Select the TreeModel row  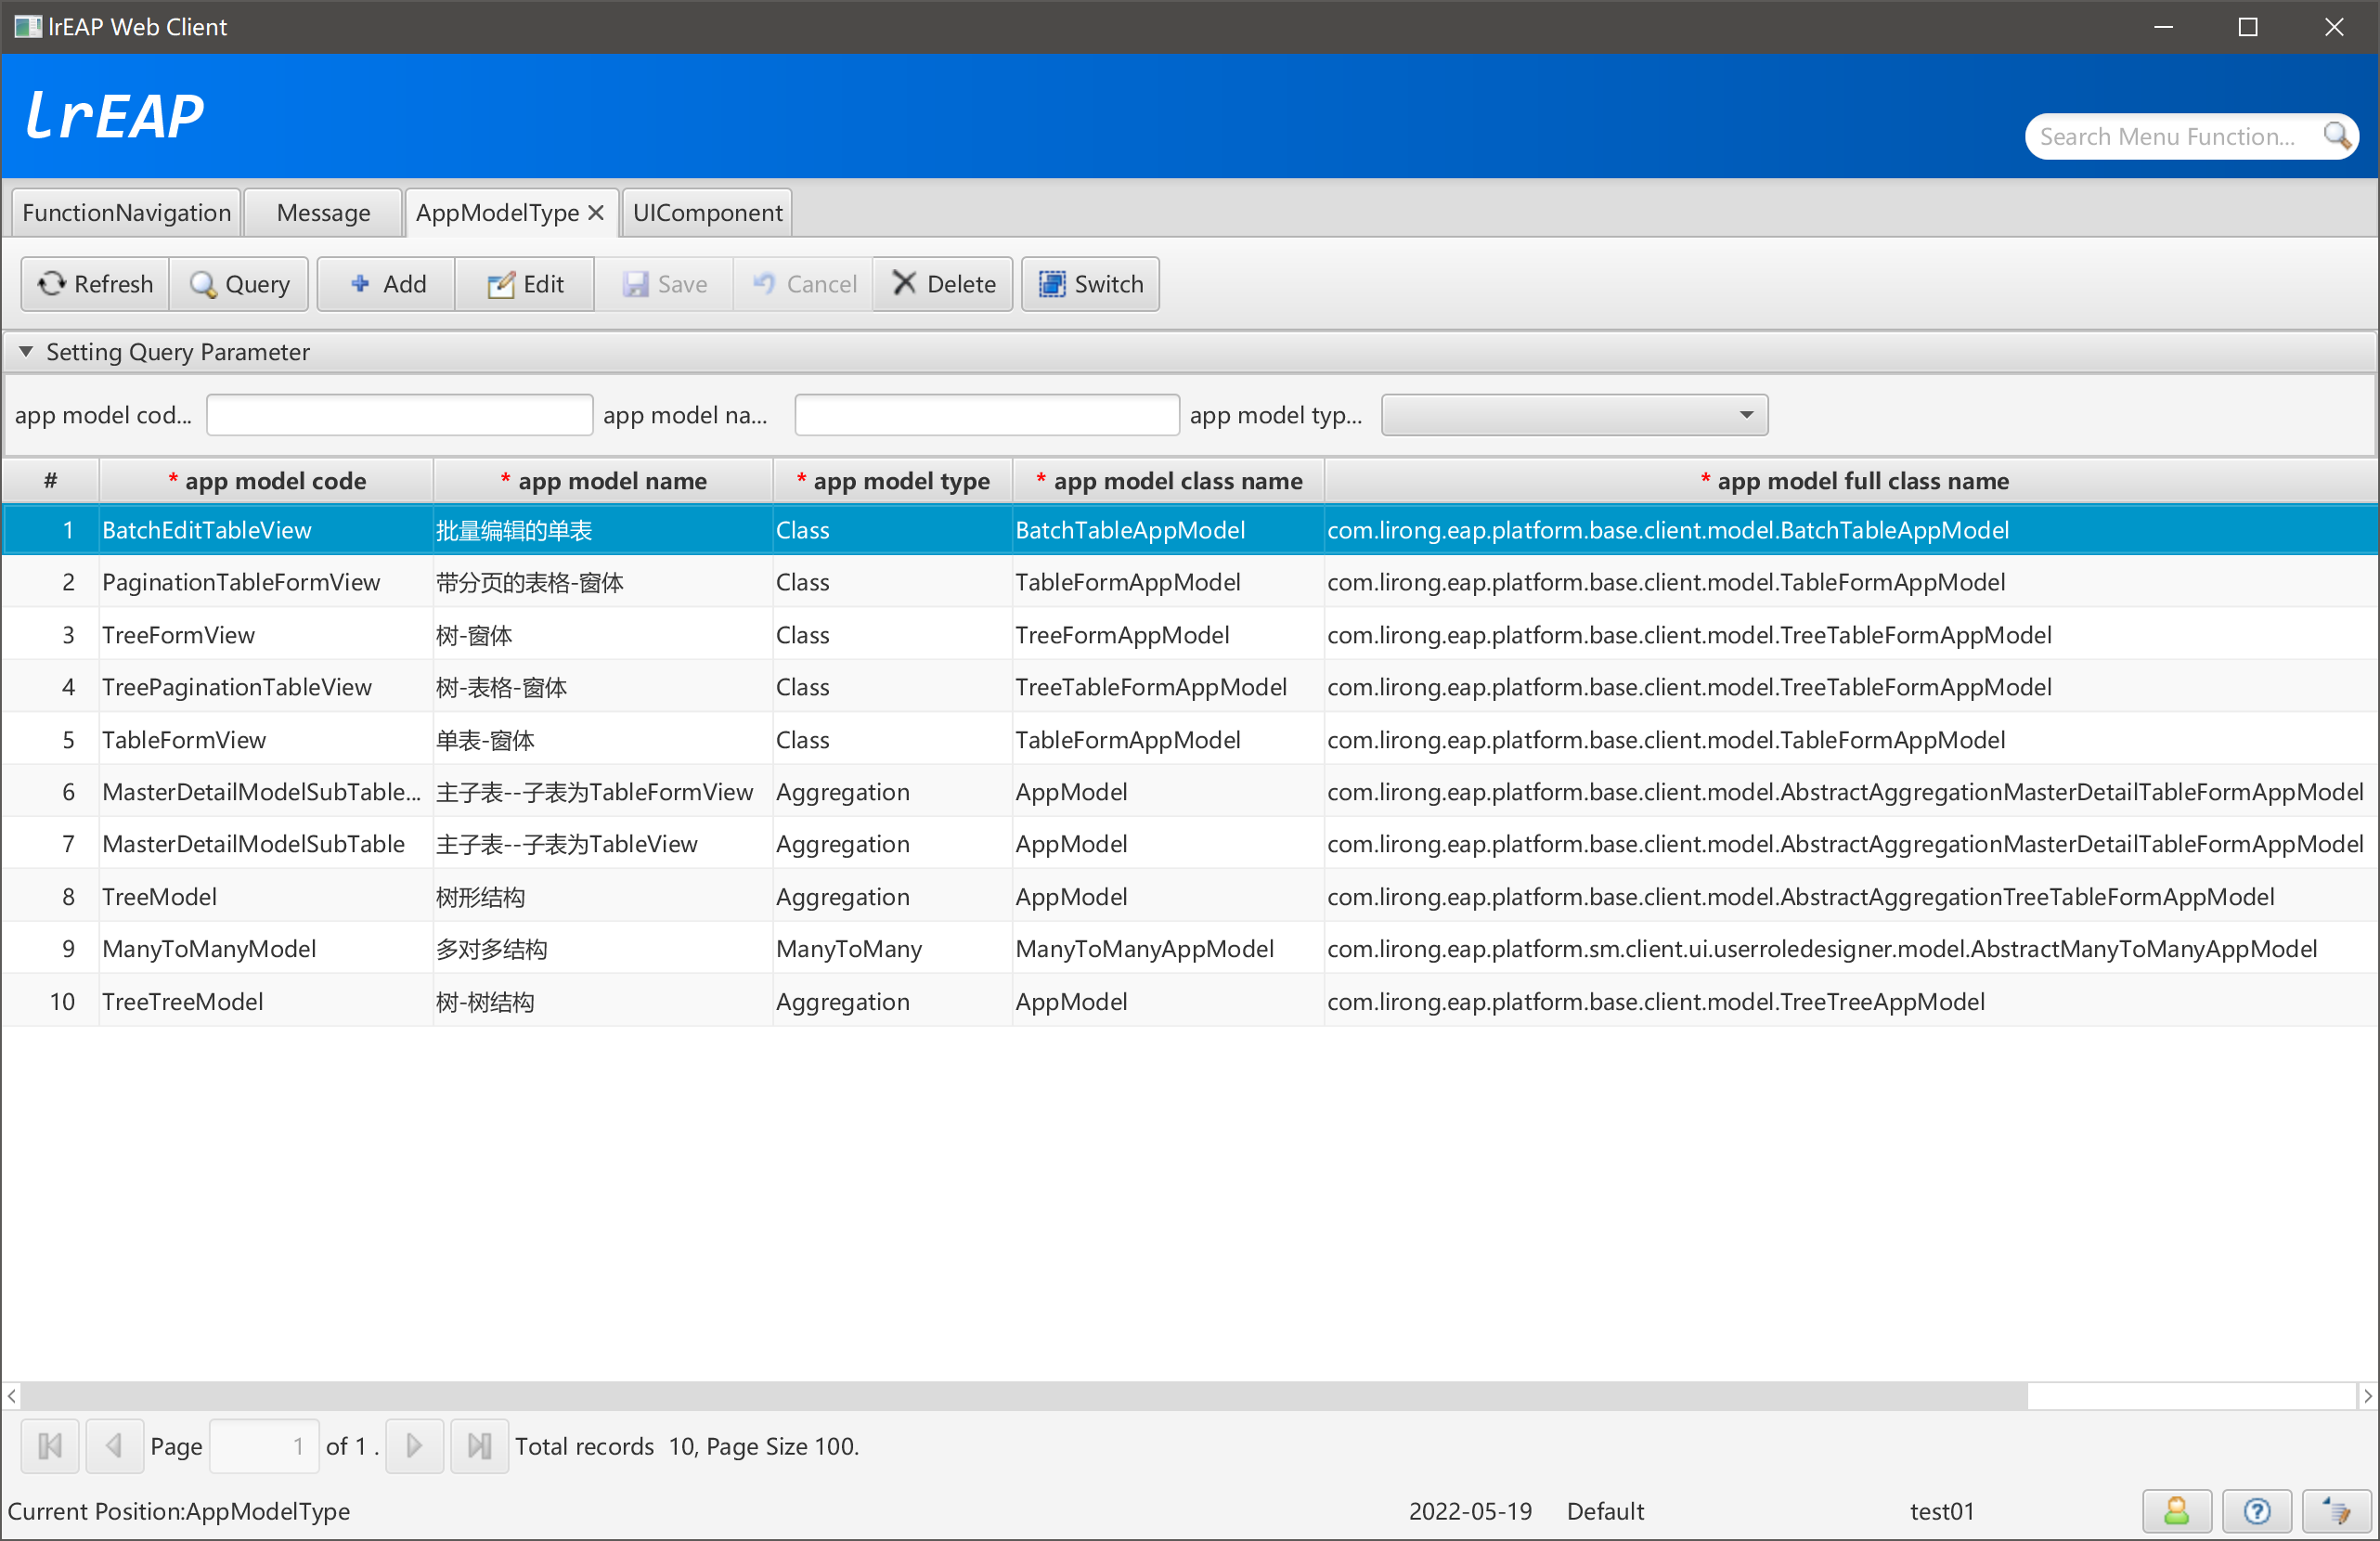pyautogui.click(x=1190, y=897)
